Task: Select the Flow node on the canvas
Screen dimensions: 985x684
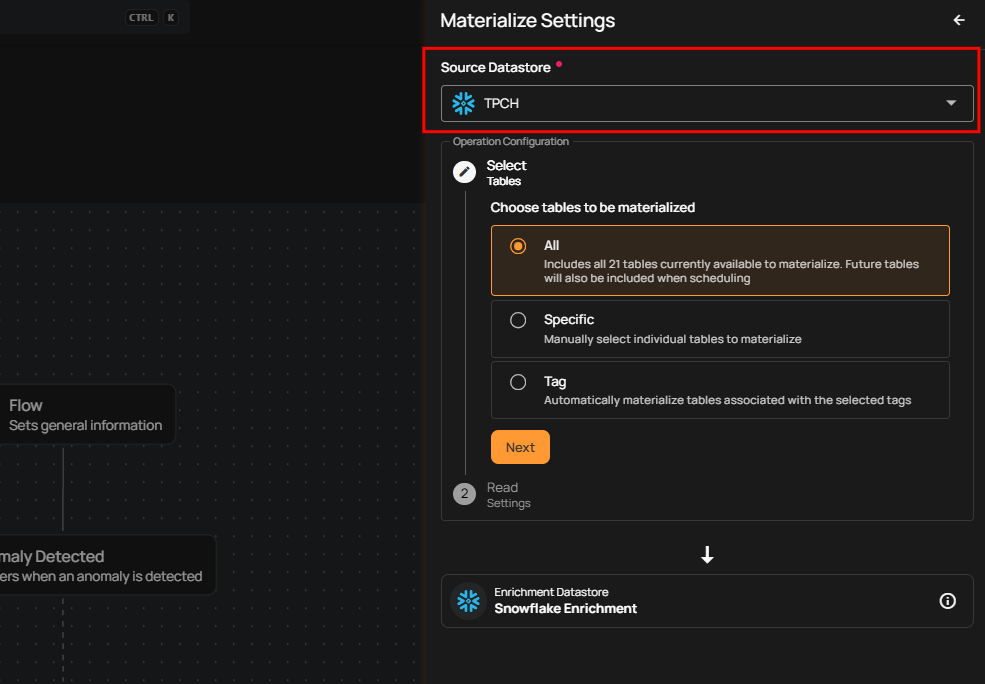Action: [85, 415]
